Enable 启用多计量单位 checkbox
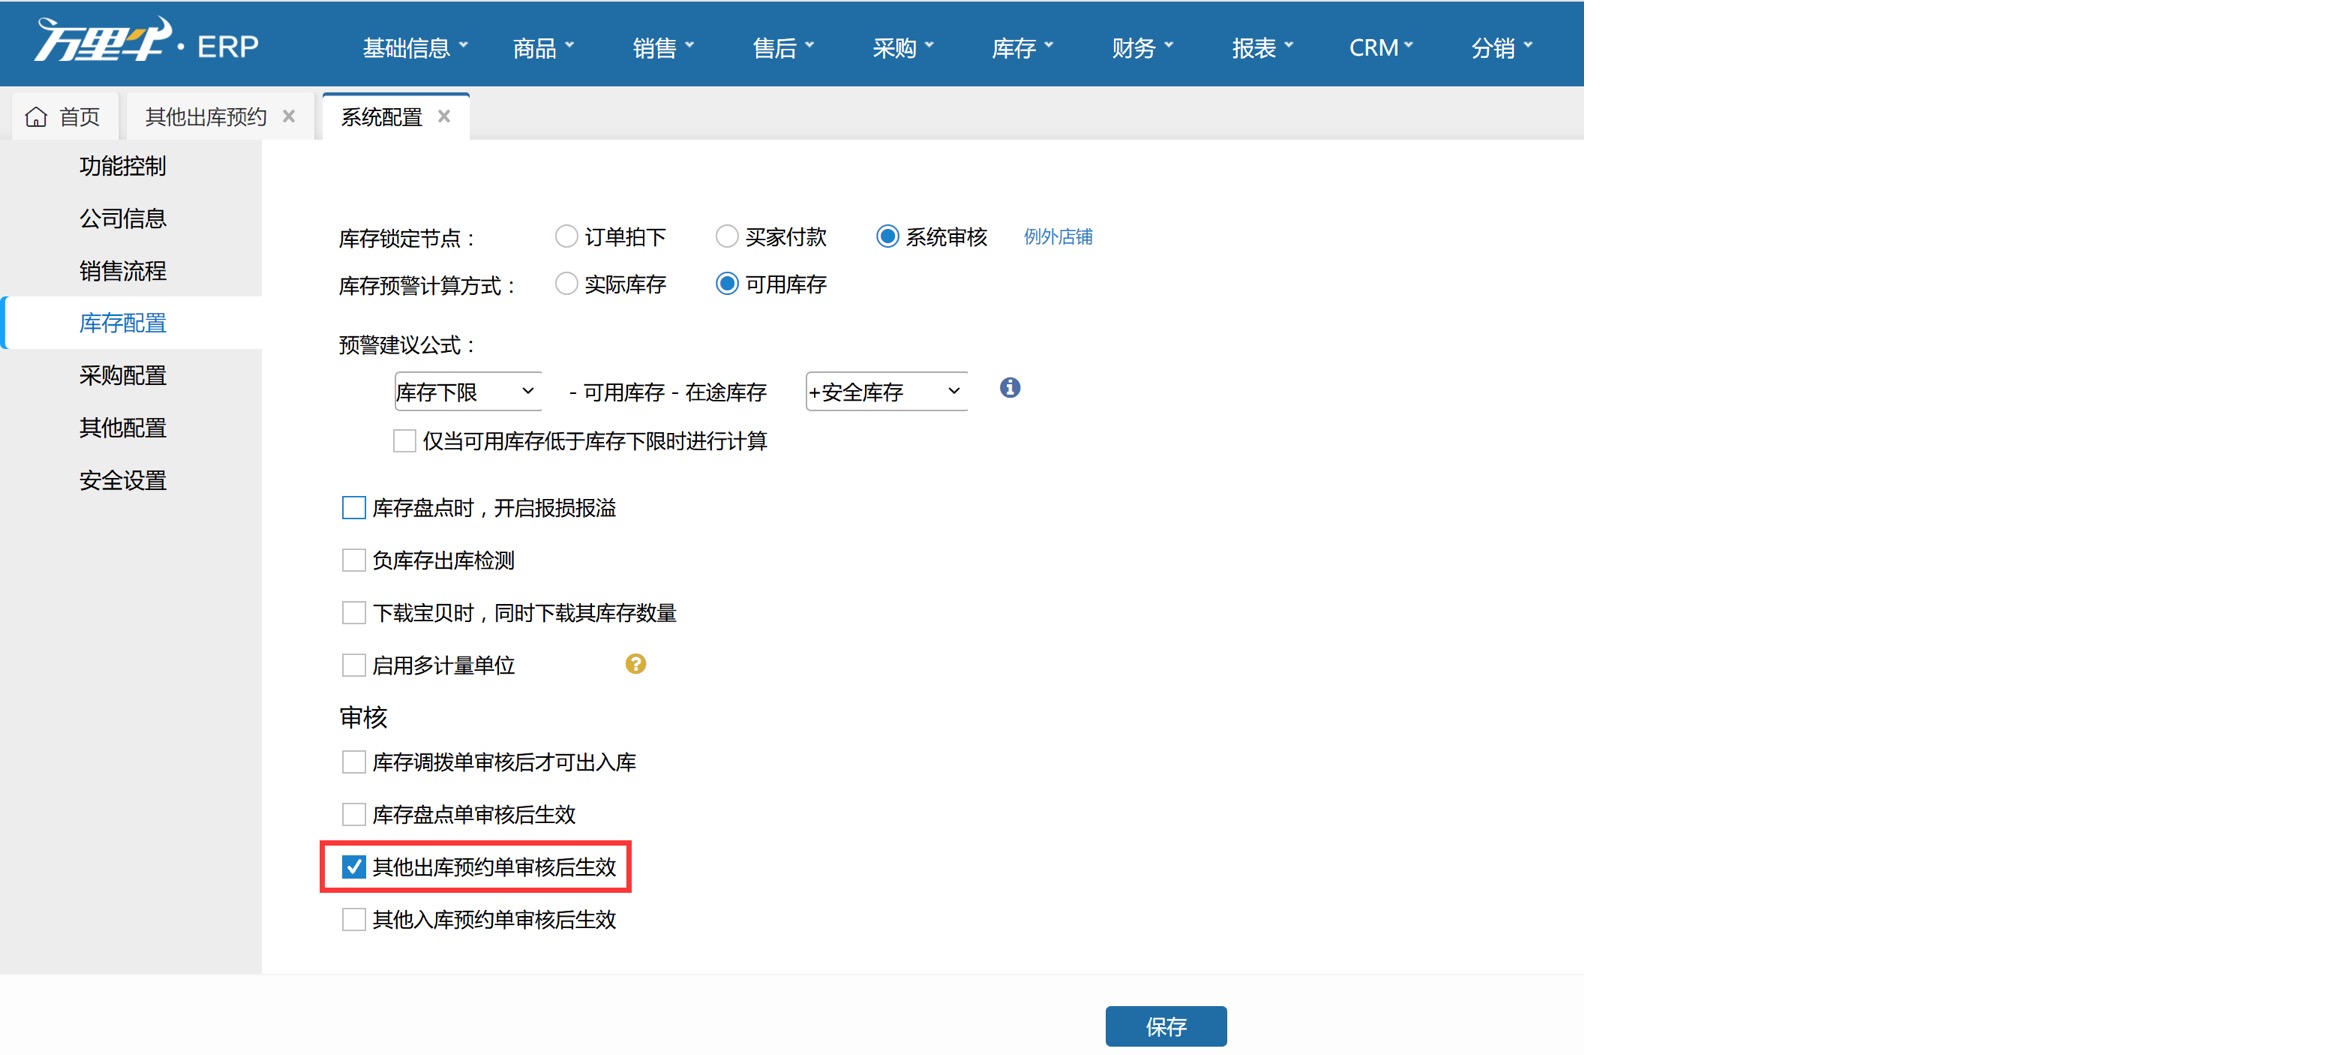Viewport: 2333px width, 1055px height. point(354,665)
